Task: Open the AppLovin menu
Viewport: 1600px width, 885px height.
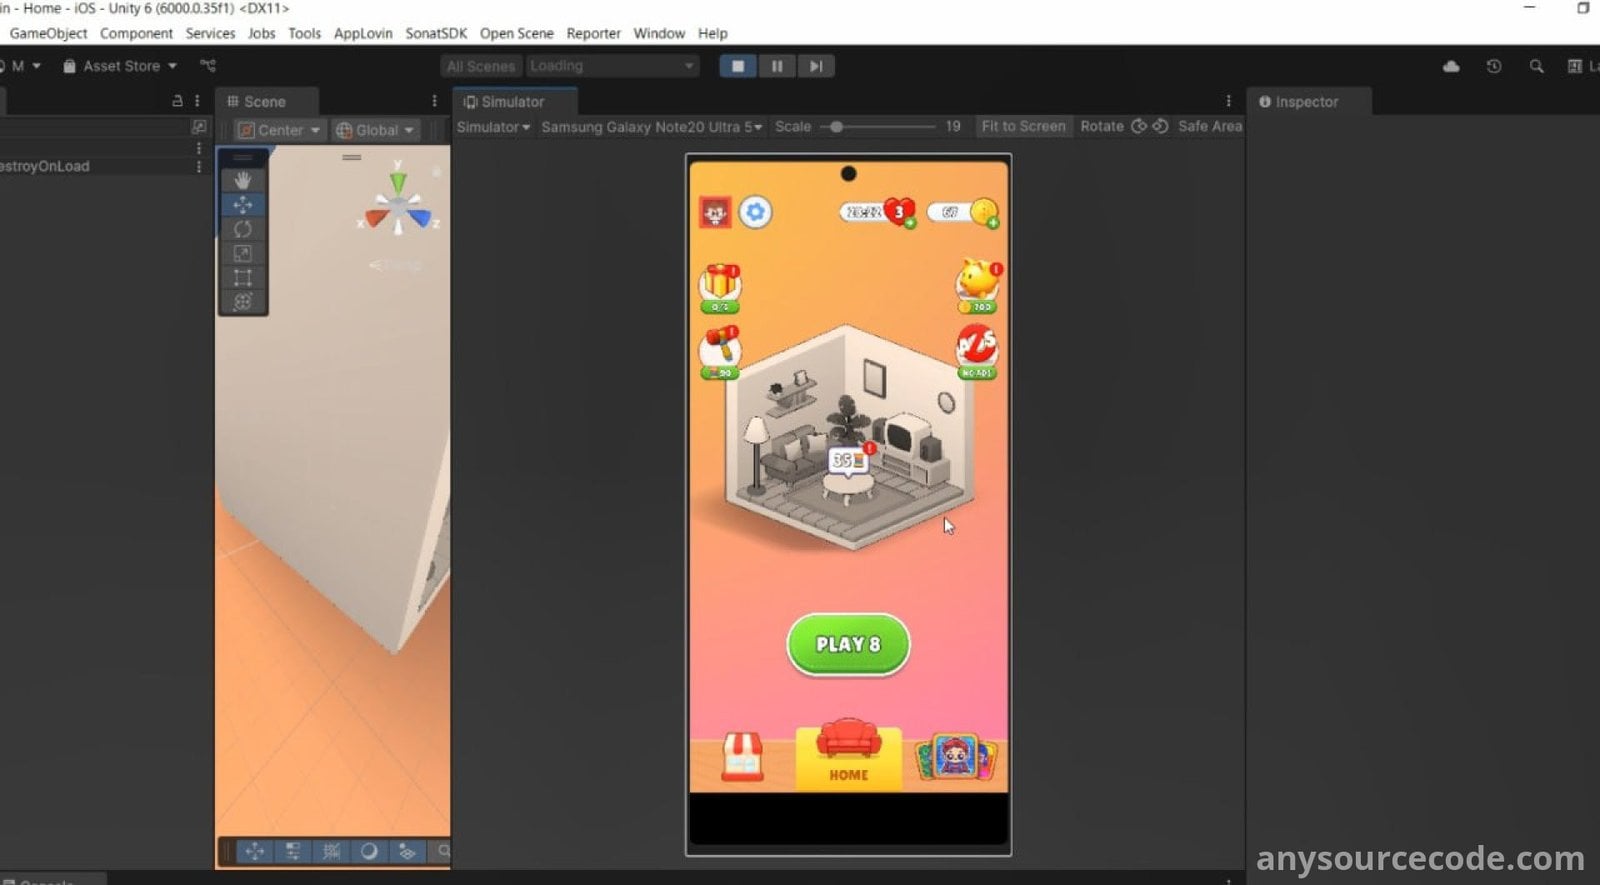Action: 363,33
